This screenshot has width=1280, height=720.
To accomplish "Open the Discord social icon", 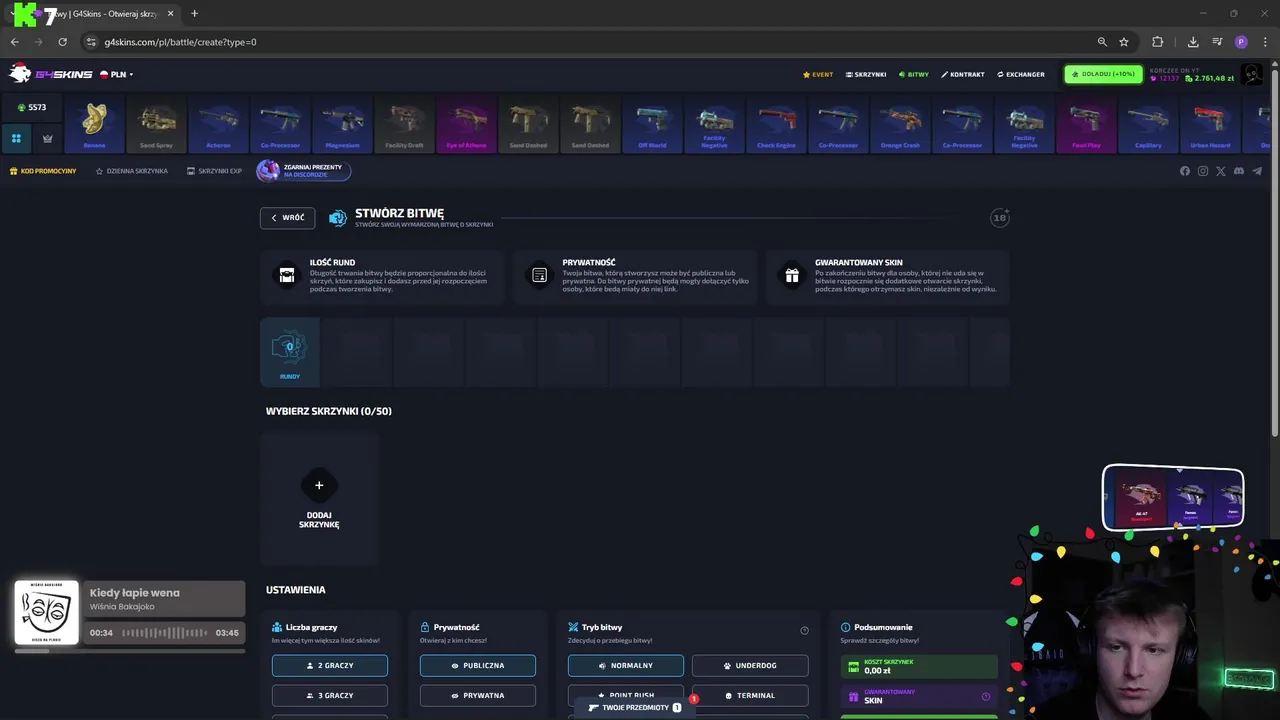I will [1239, 171].
